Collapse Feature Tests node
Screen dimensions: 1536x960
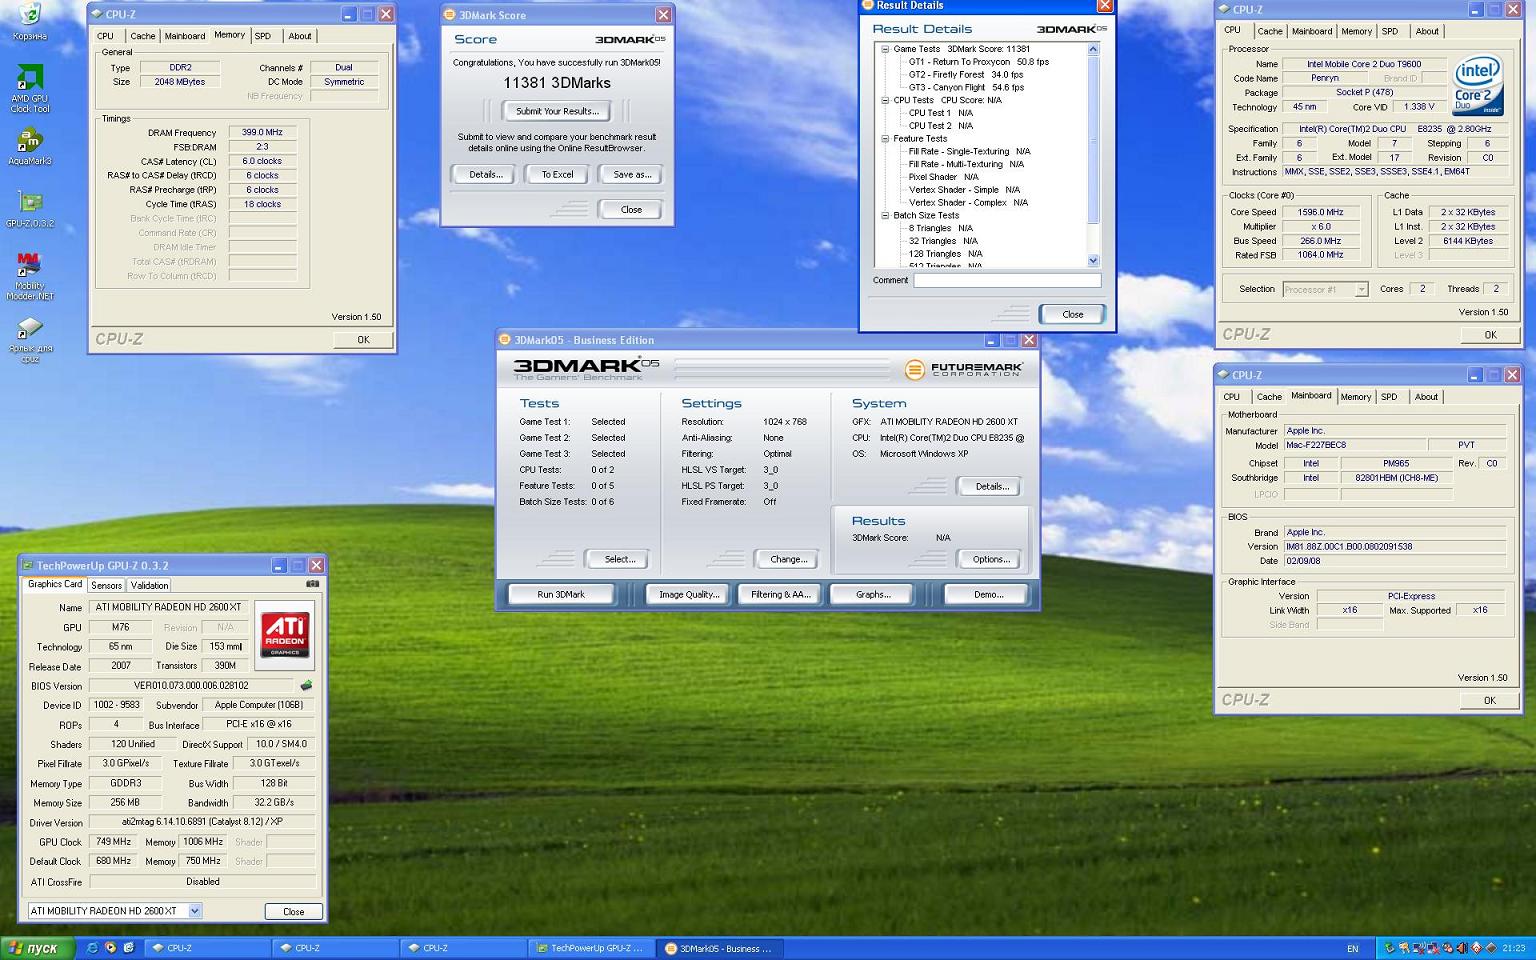click(884, 139)
